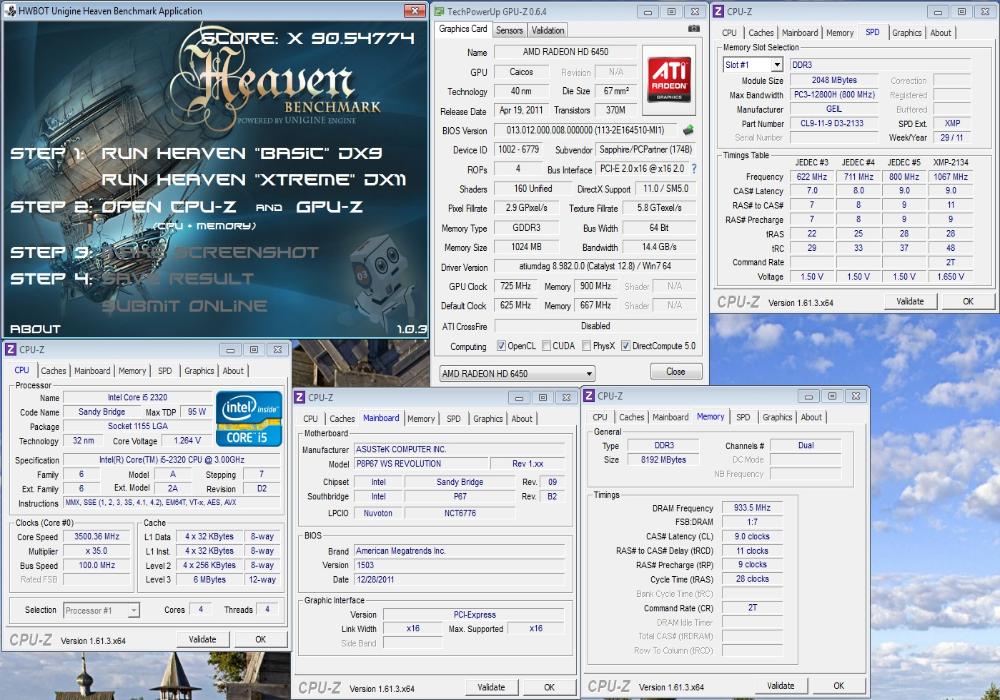
Task: Click About in the Heaven Benchmark app
Action: [35, 329]
